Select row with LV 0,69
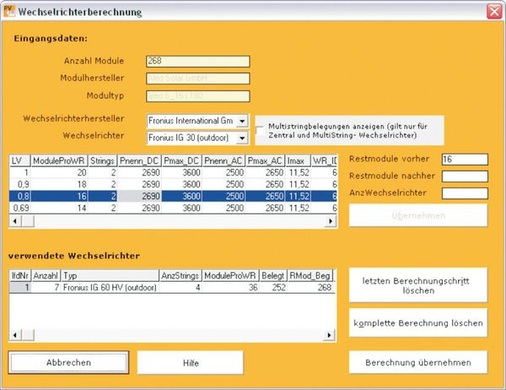The image size is (506, 390). click(x=173, y=208)
